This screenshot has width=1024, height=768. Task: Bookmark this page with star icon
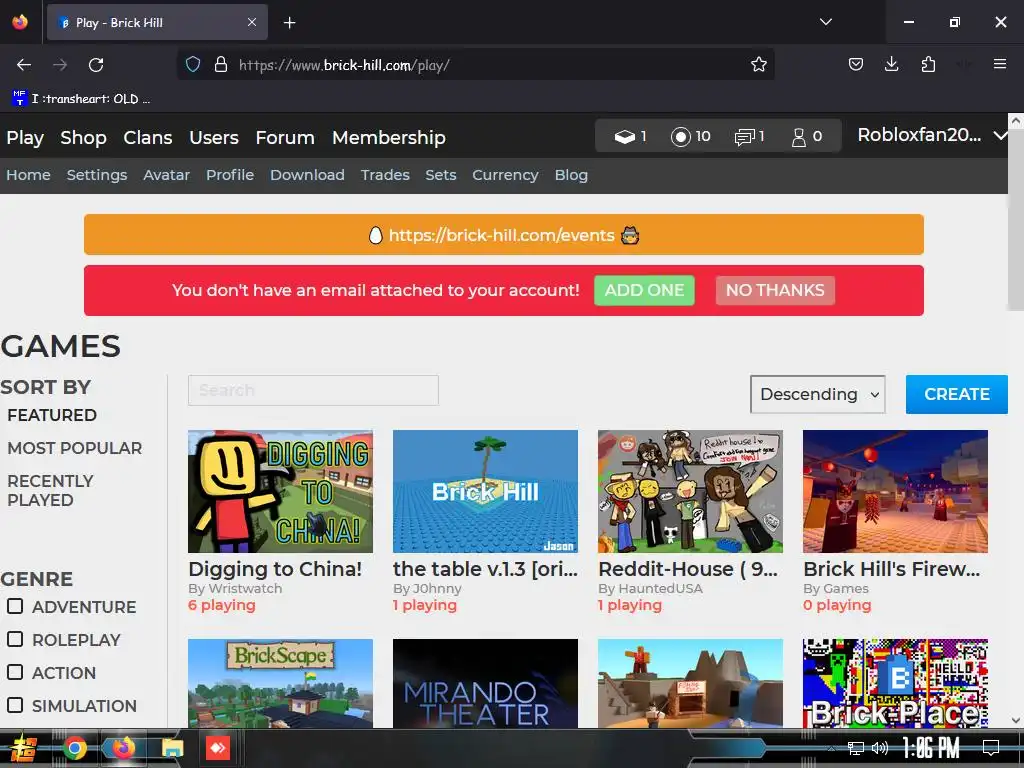(x=758, y=65)
